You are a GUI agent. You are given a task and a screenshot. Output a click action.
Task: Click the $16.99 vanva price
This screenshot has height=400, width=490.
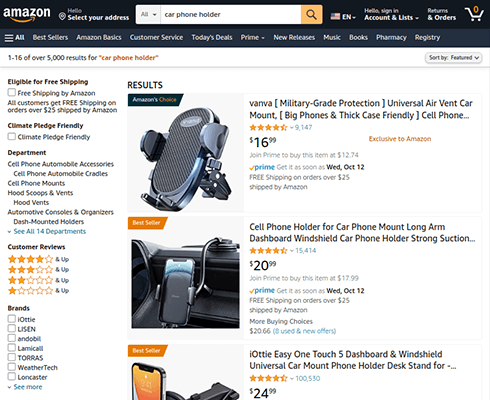point(263,142)
